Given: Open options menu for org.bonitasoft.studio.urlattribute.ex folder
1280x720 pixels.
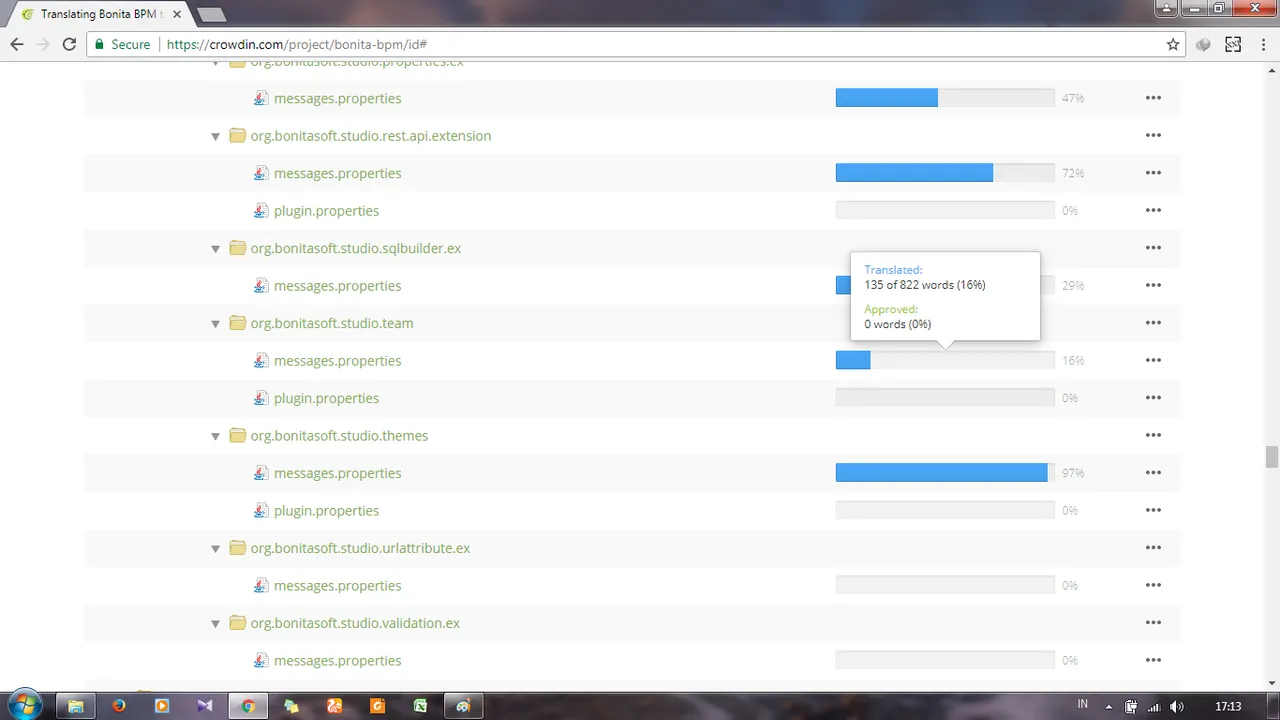Looking at the screenshot, I should click(1153, 548).
